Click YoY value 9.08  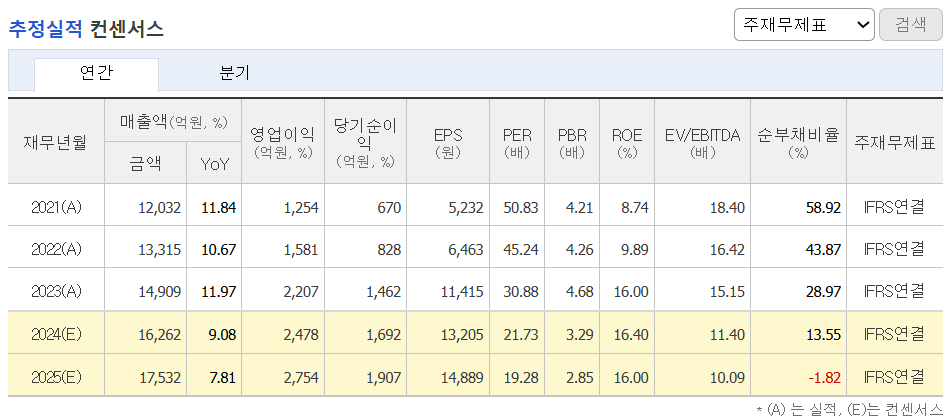[x=222, y=333]
